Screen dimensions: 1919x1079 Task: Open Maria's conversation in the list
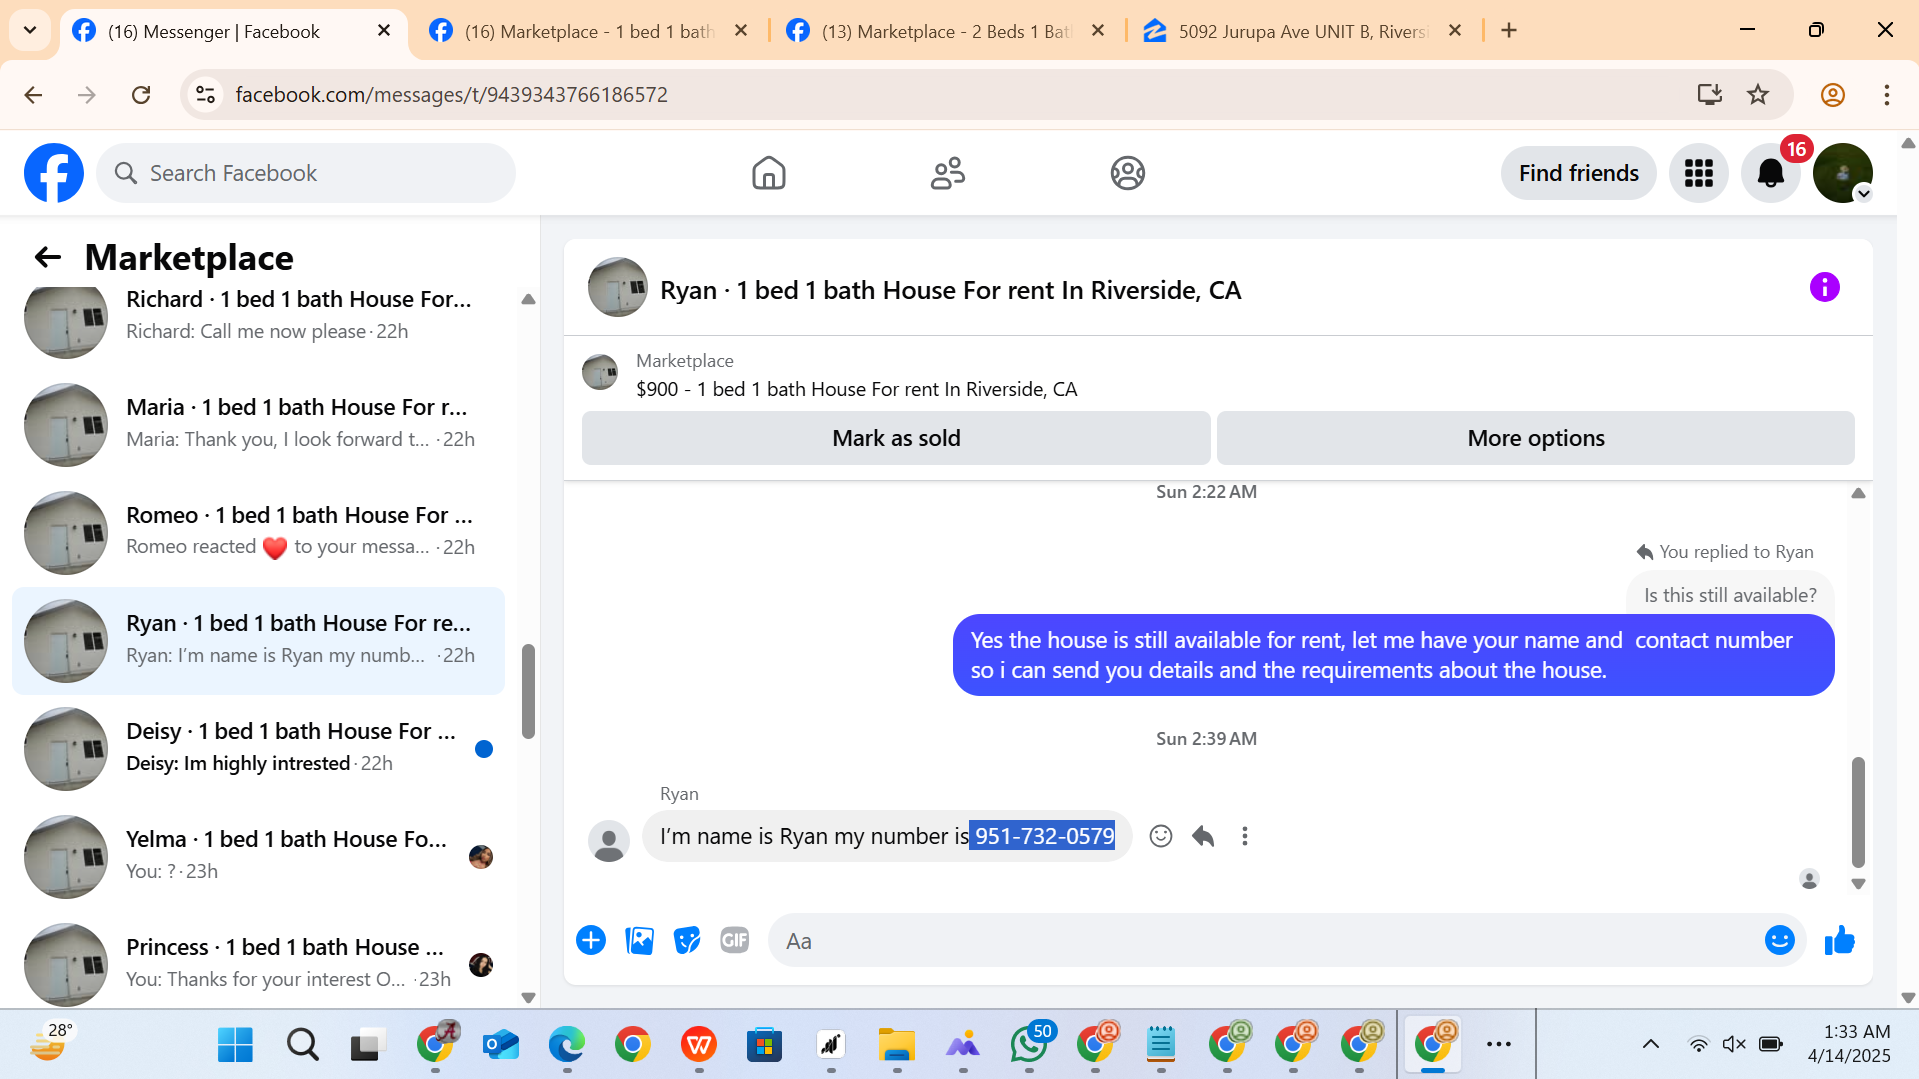[x=260, y=424]
